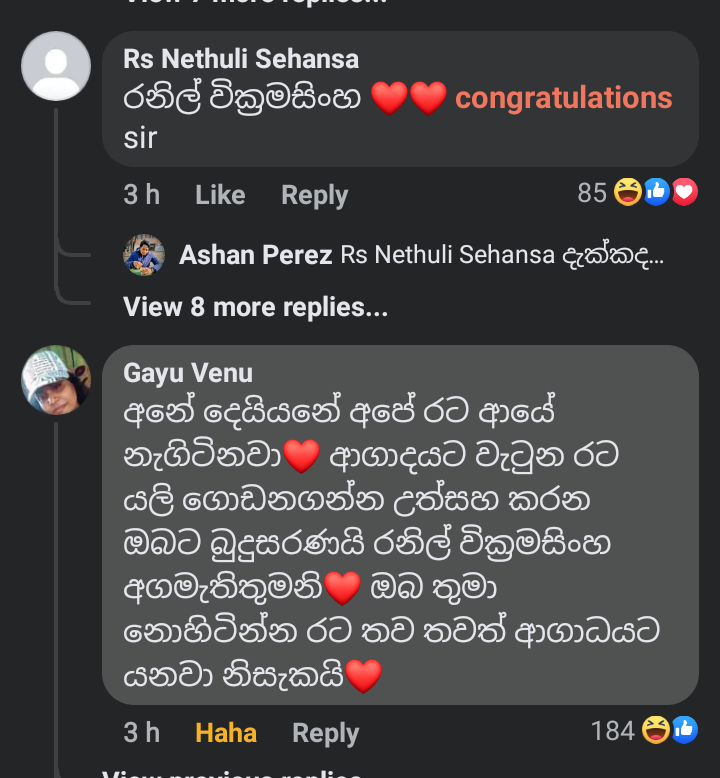Open Rs Nethuli Sehansa's default profile avatar
This screenshot has width=720, height=778.
tap(56, 66)
